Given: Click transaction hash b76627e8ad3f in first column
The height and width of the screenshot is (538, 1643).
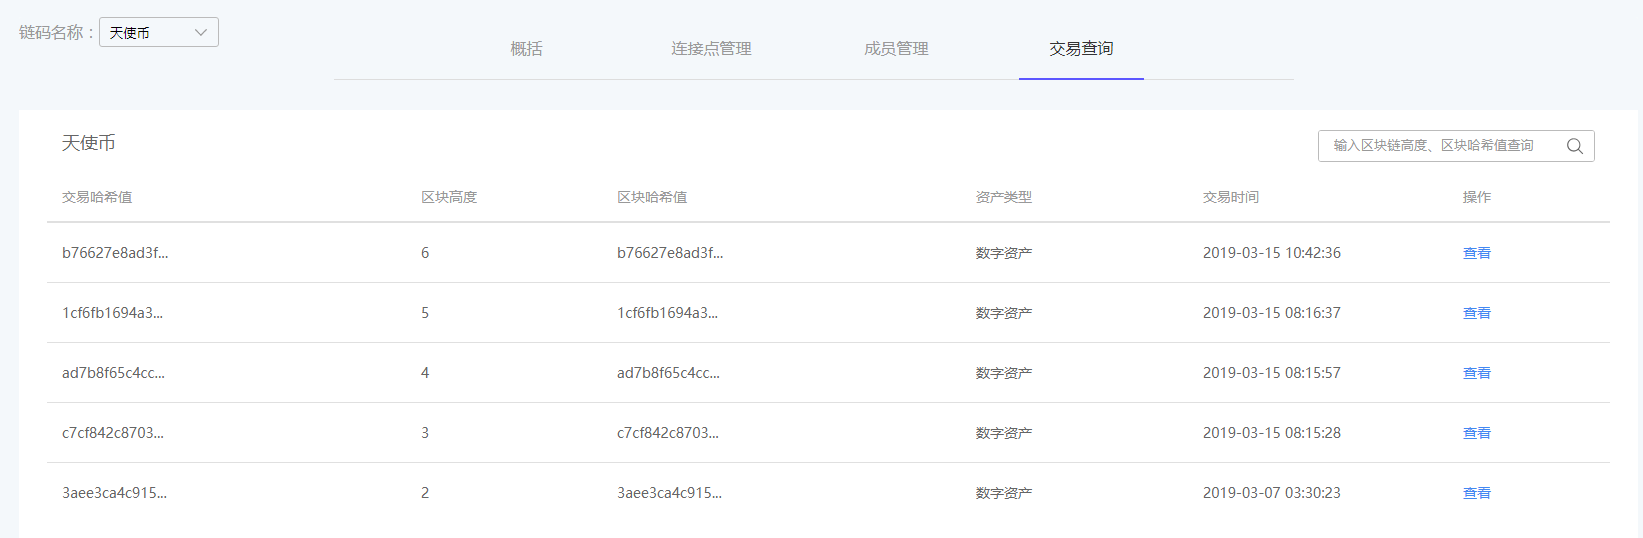Looking at the screenshot, I should click(x=115, y=253).
